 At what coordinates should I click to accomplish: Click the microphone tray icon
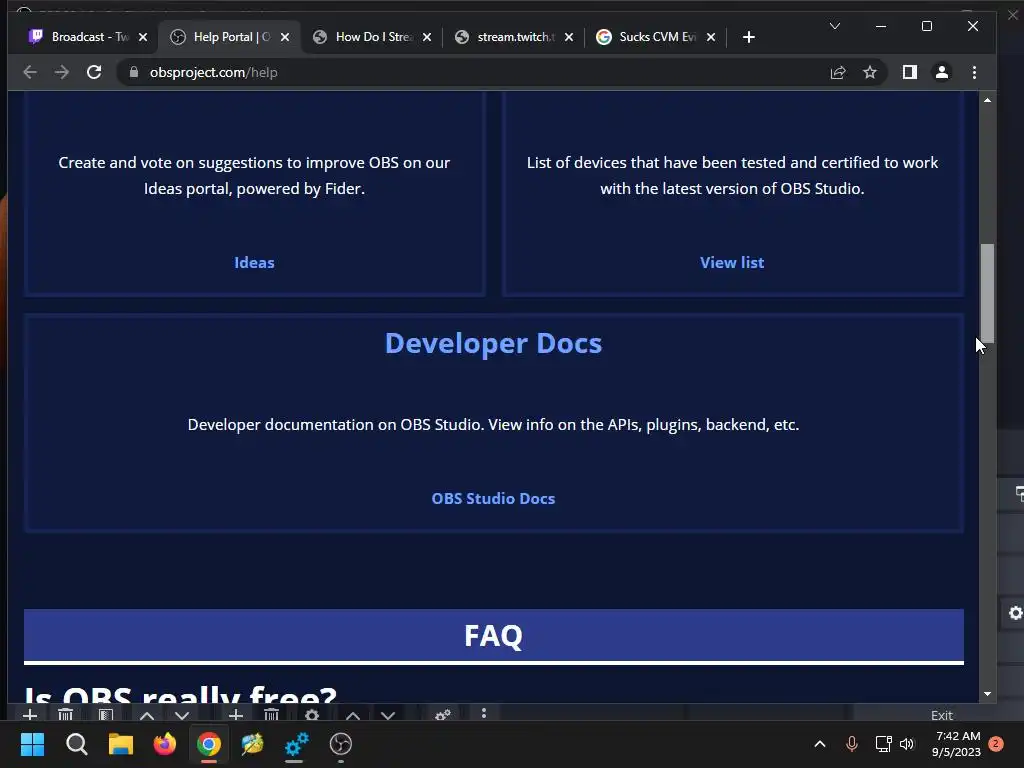[x=852, y=744]
